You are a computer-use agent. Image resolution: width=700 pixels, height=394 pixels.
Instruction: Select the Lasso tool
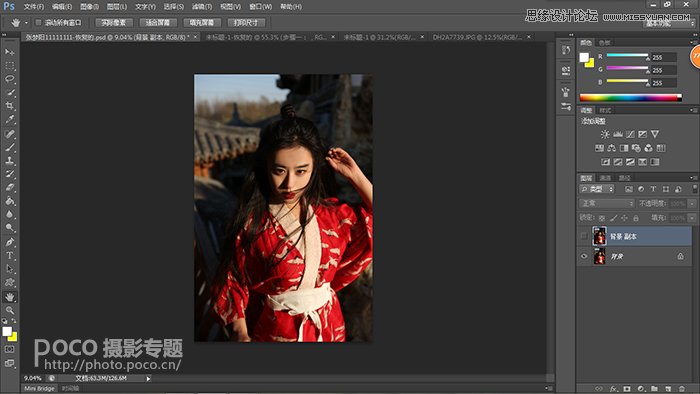10,79
